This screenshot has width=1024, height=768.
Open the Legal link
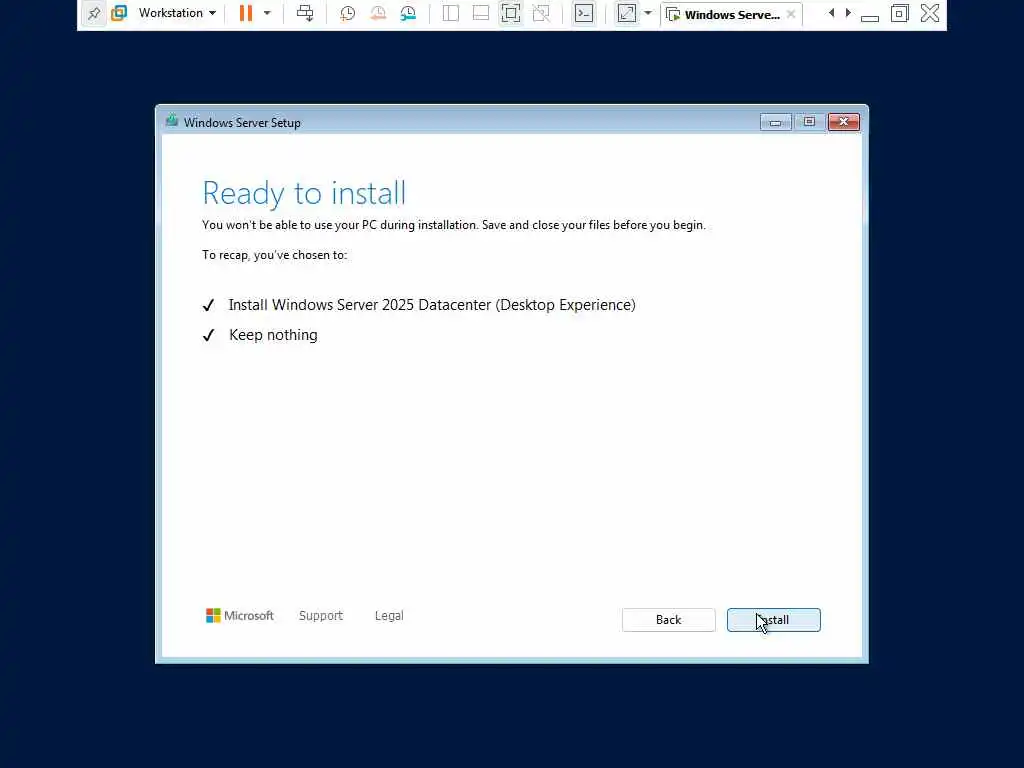coord(389,616)
